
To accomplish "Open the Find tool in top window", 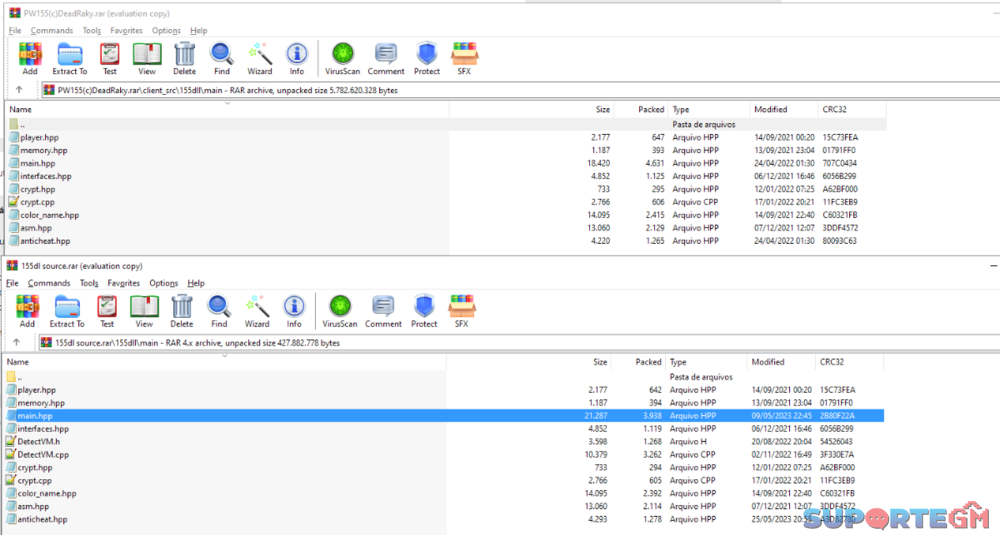I will tap(221, 58).
